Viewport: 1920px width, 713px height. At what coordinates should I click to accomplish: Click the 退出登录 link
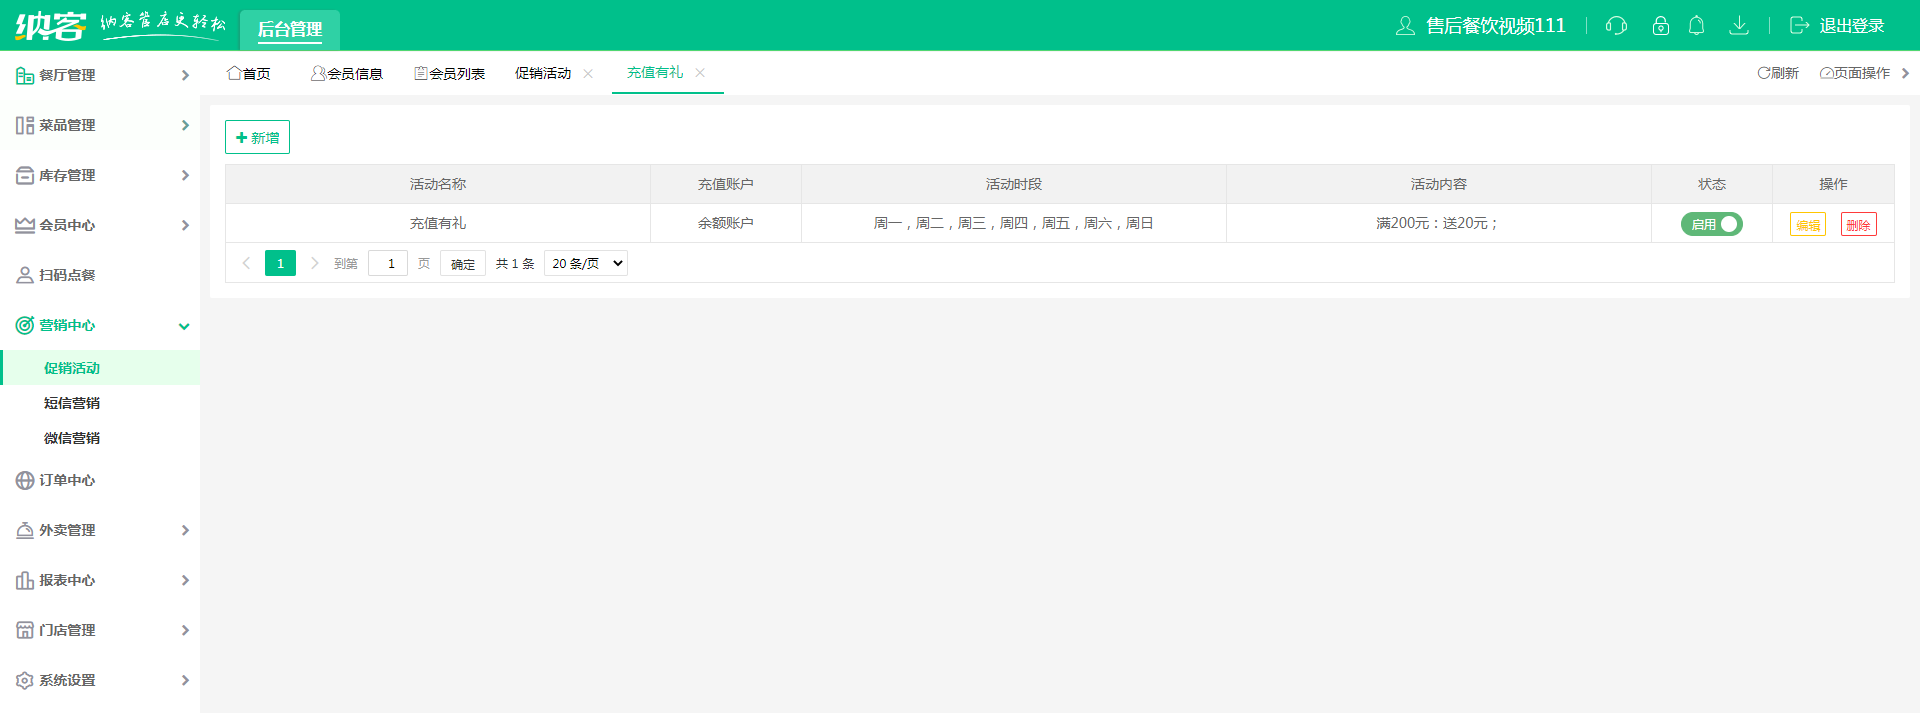1851,26
